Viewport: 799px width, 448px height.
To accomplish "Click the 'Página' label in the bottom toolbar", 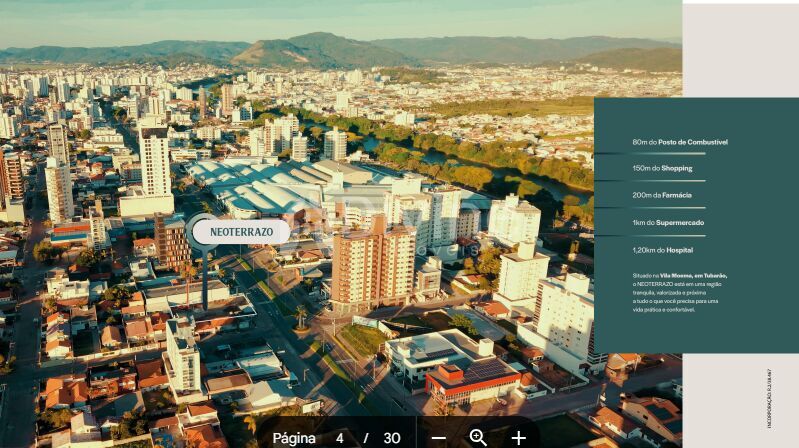I will coord(294,438).
